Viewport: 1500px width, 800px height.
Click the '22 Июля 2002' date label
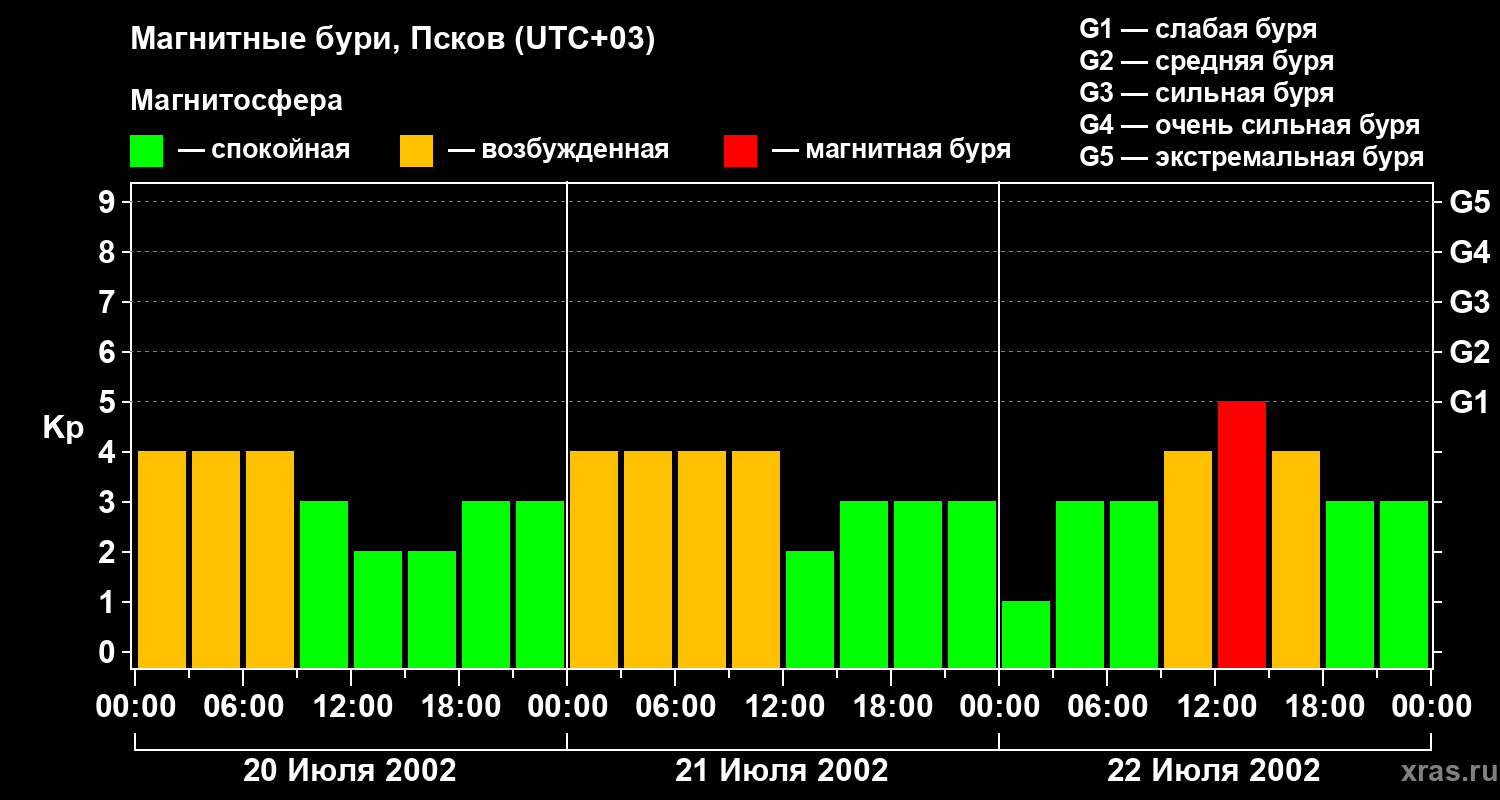click(1214, 771)
